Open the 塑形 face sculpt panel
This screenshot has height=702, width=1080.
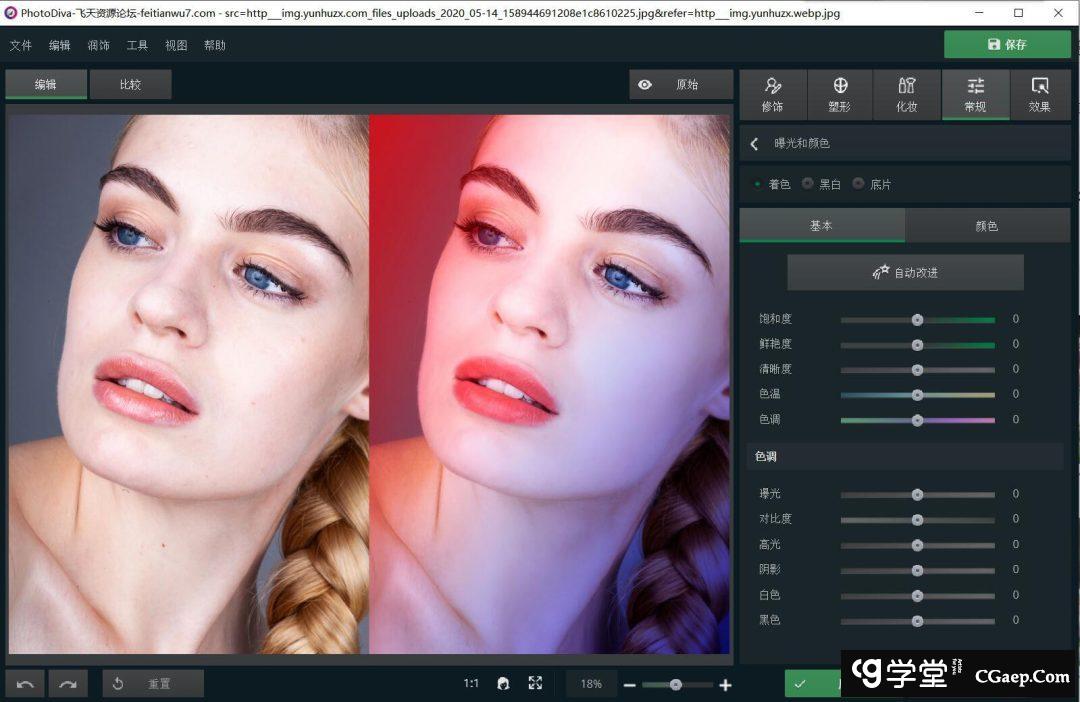click(x=840, y=94)
